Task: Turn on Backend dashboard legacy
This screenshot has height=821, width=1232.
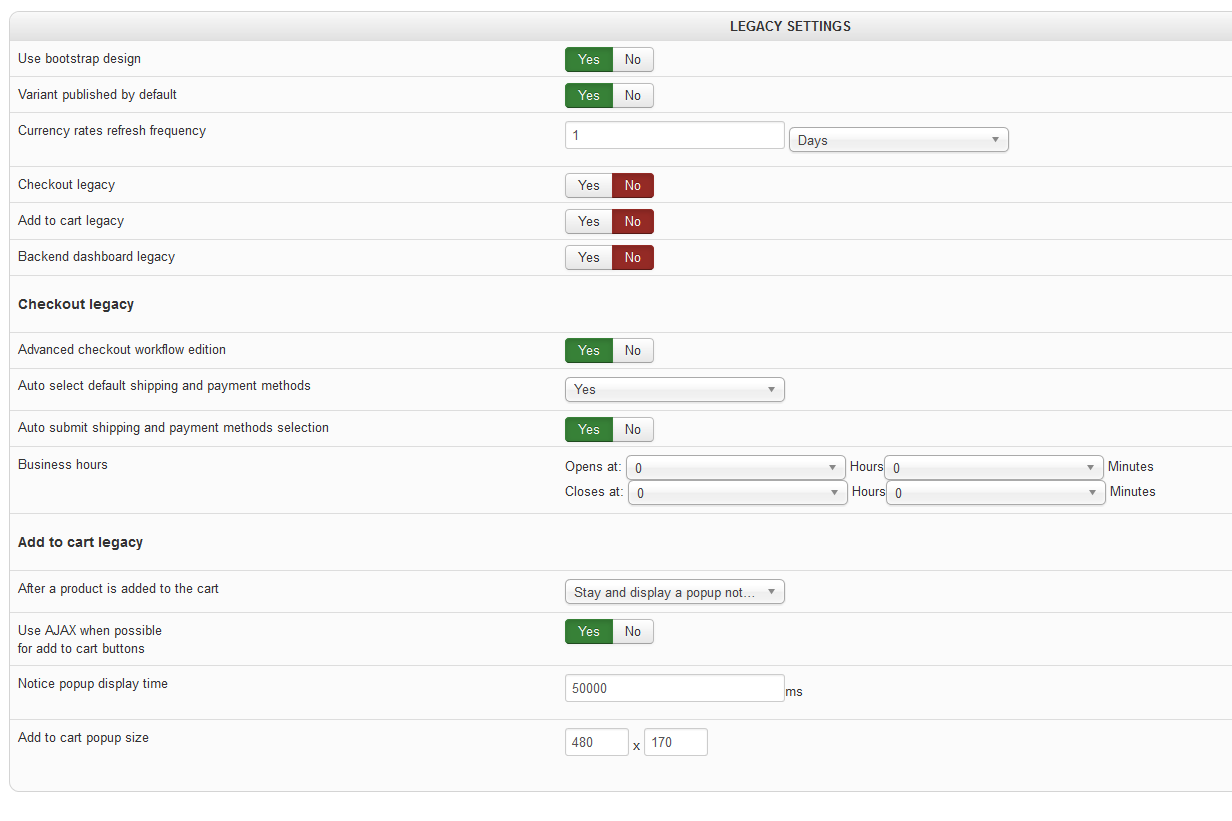Action: point(589,258)
